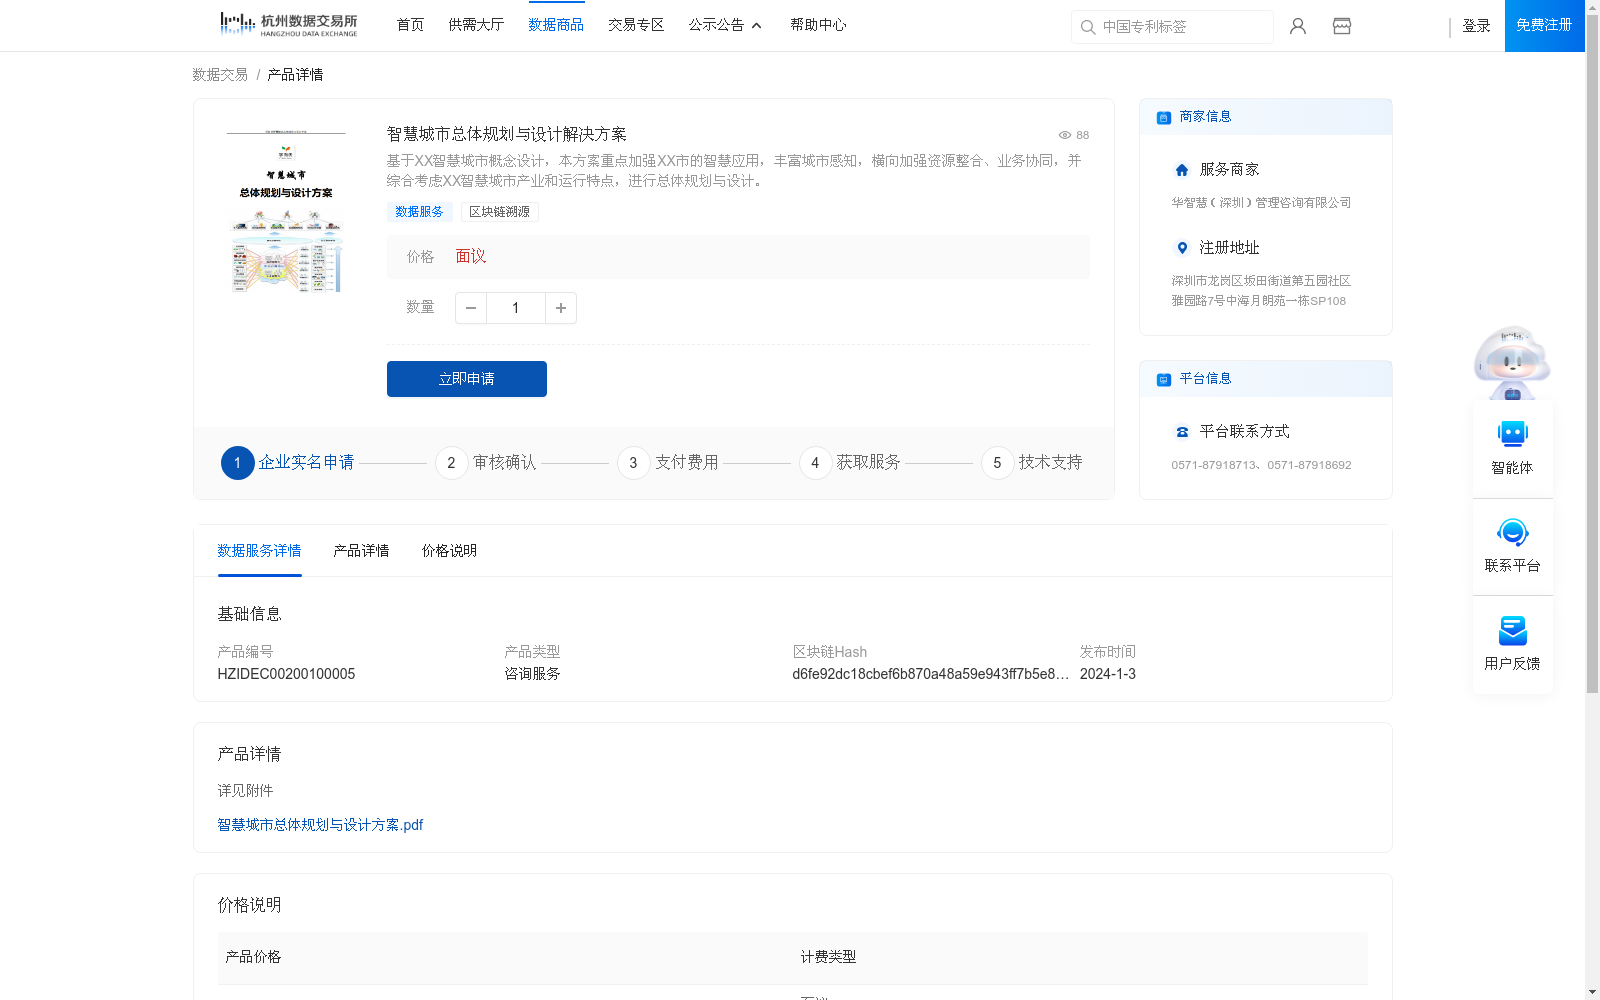1600x1000 pixels.
Task: Click the eye view-count icon
Action: [1065, 135]
